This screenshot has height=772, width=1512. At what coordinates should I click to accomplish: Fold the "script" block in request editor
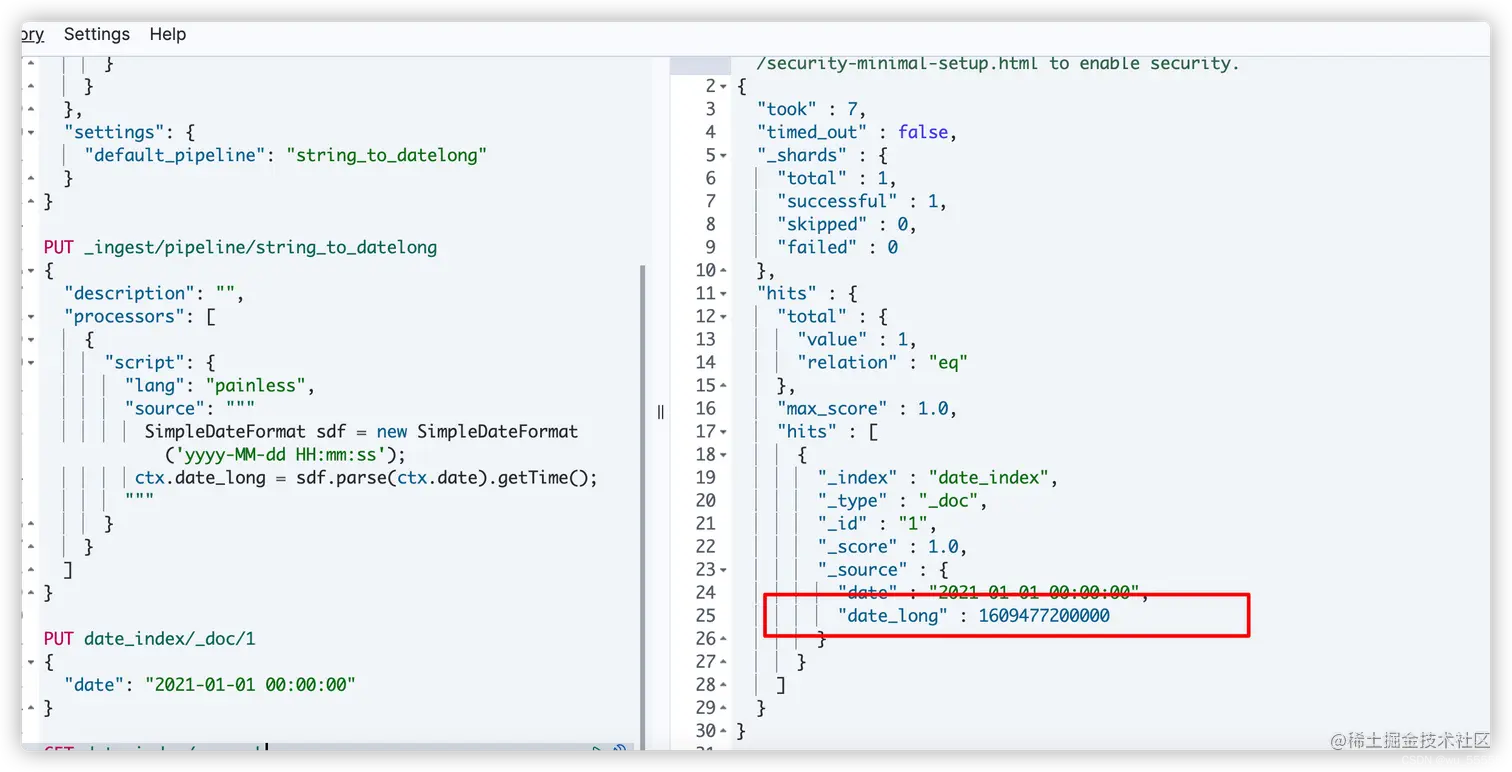[29, 362]
